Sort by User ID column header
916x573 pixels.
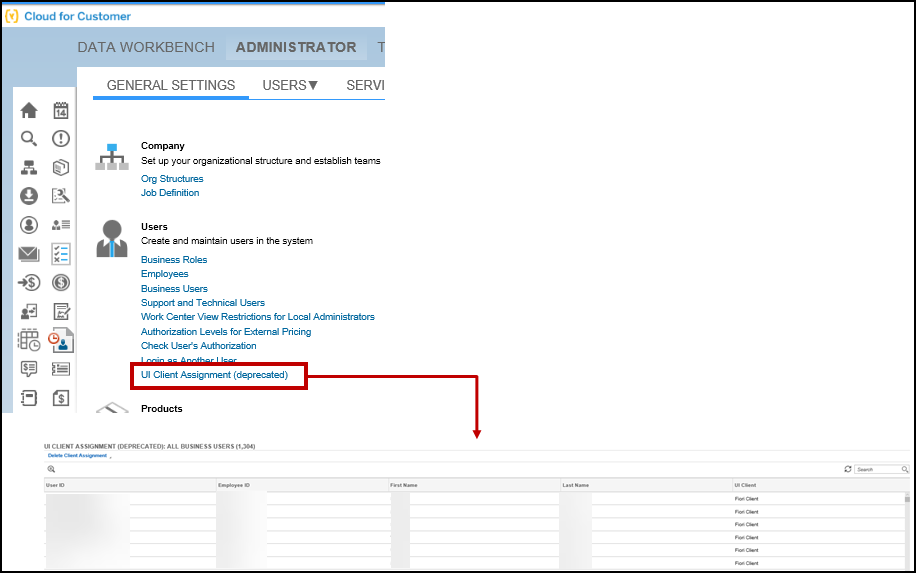[130, 485]
